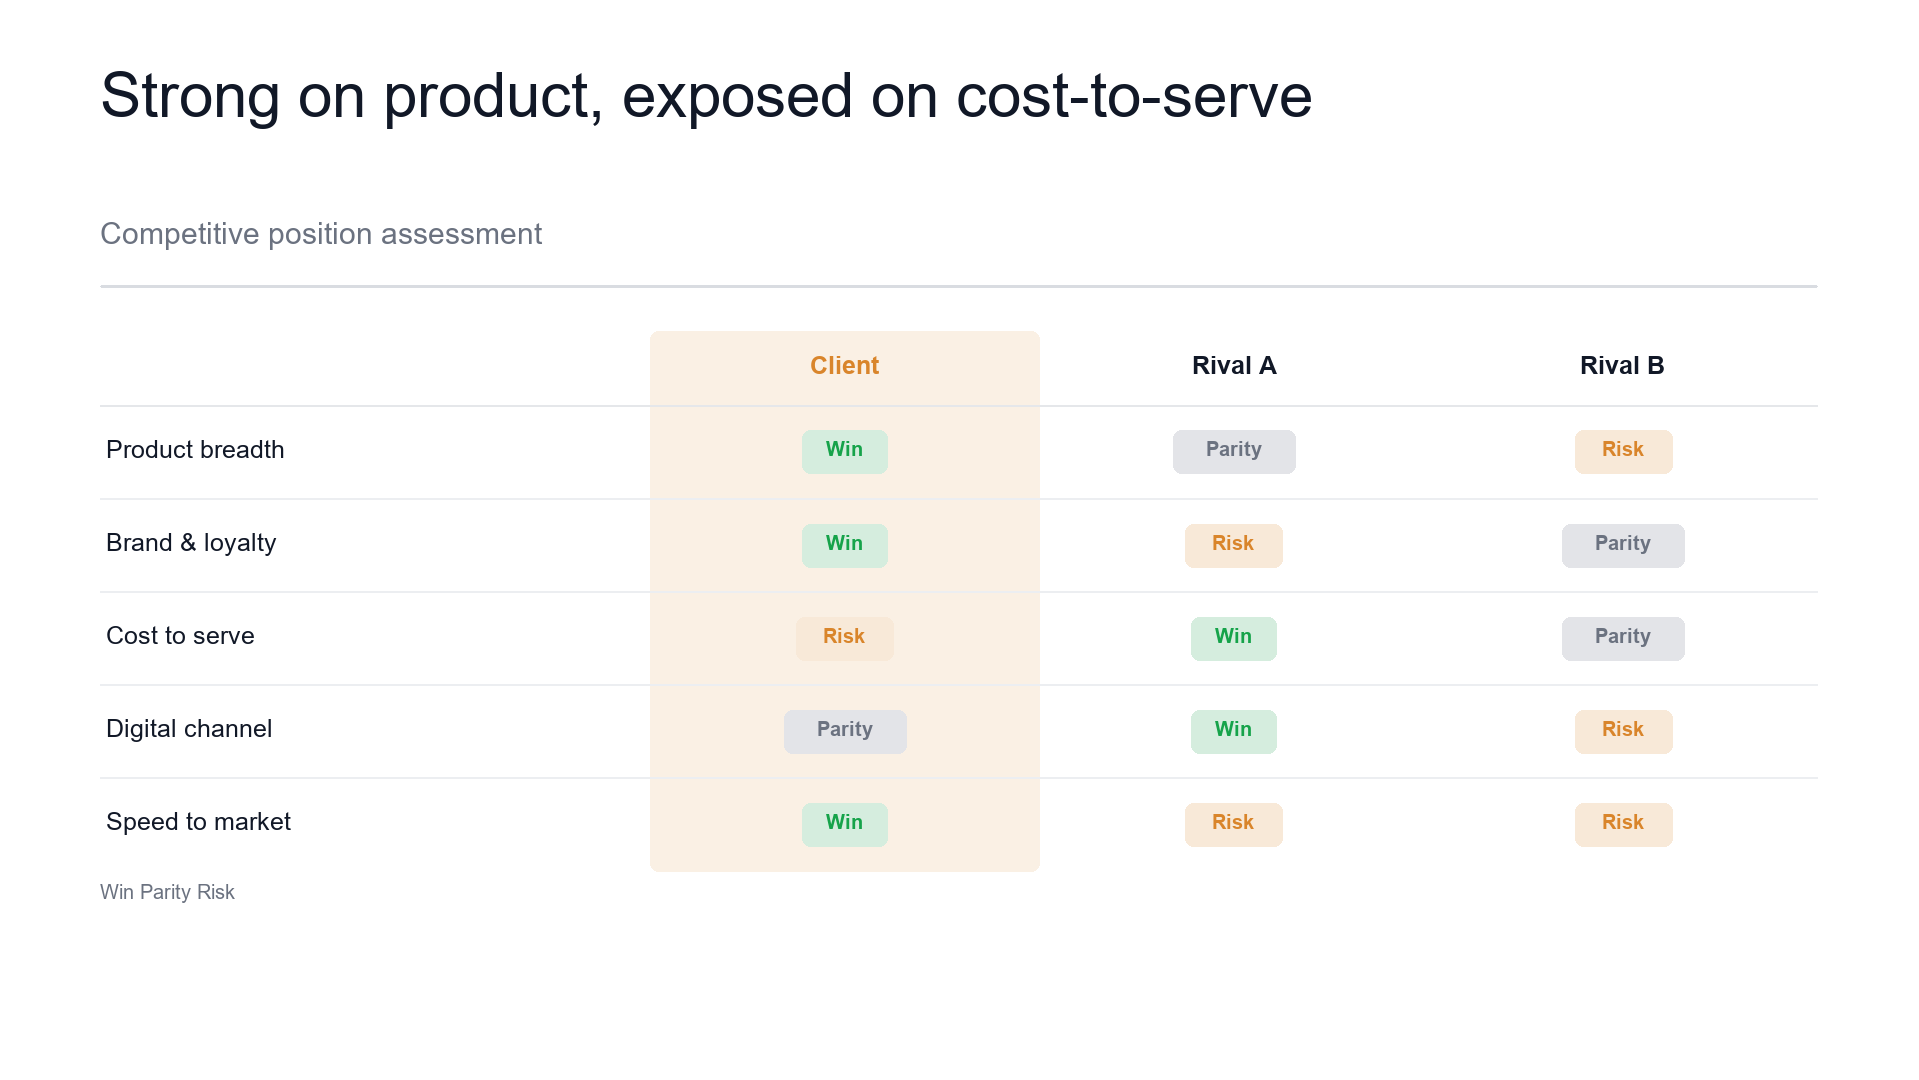This screenshot has width=1919, height=1080.
Task: Select Rival A's Win badge for Digital channel
Action: 1234,732
